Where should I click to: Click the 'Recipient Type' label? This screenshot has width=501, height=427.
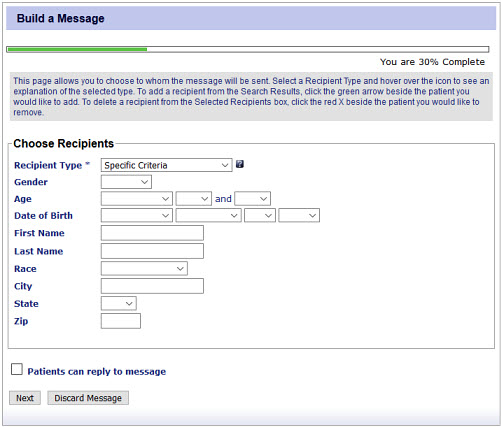tap(48, 165)
